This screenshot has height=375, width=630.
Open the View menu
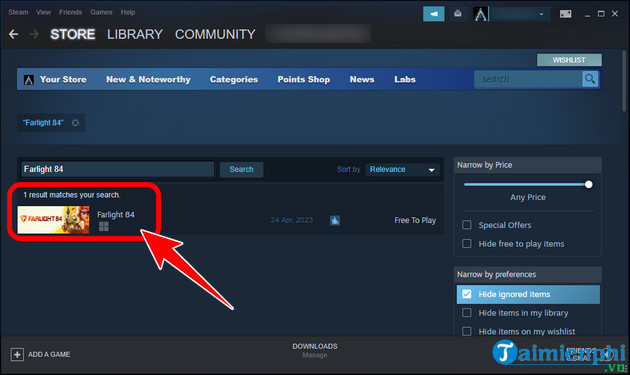pos(43,12)
